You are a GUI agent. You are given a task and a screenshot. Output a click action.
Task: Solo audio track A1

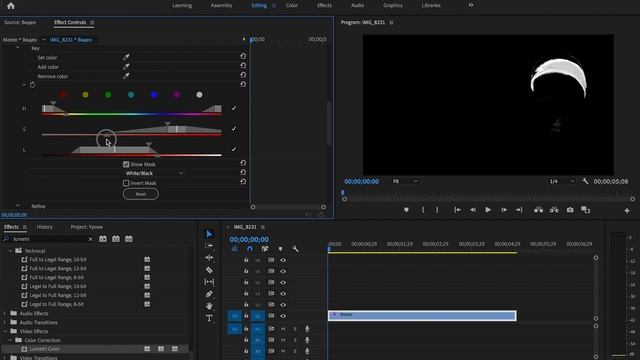295,329
